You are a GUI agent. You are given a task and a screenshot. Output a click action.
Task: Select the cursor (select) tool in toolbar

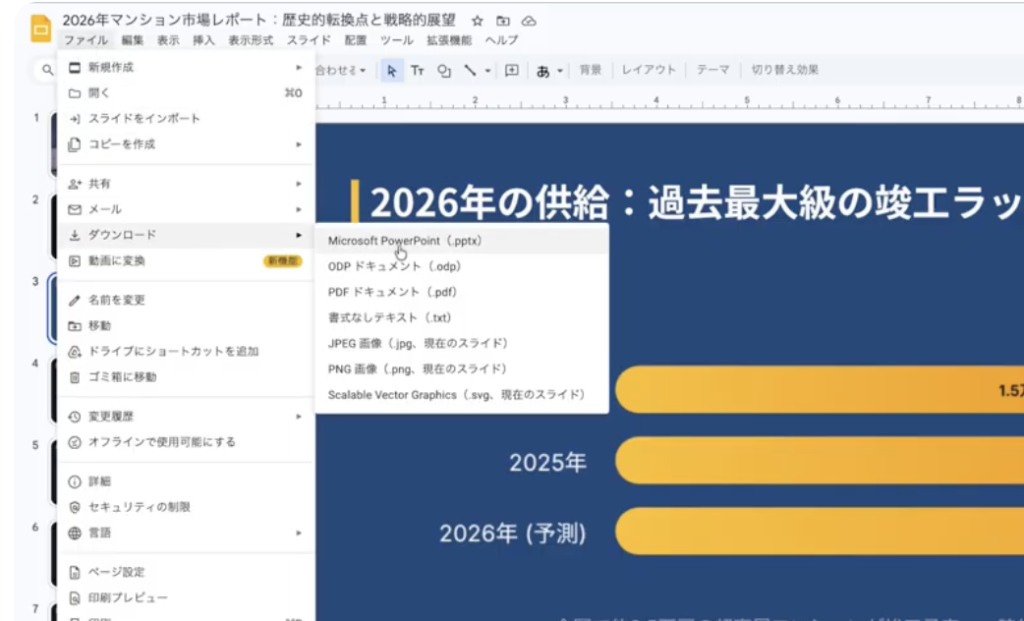pyautogui.click(x=392, y=70)
